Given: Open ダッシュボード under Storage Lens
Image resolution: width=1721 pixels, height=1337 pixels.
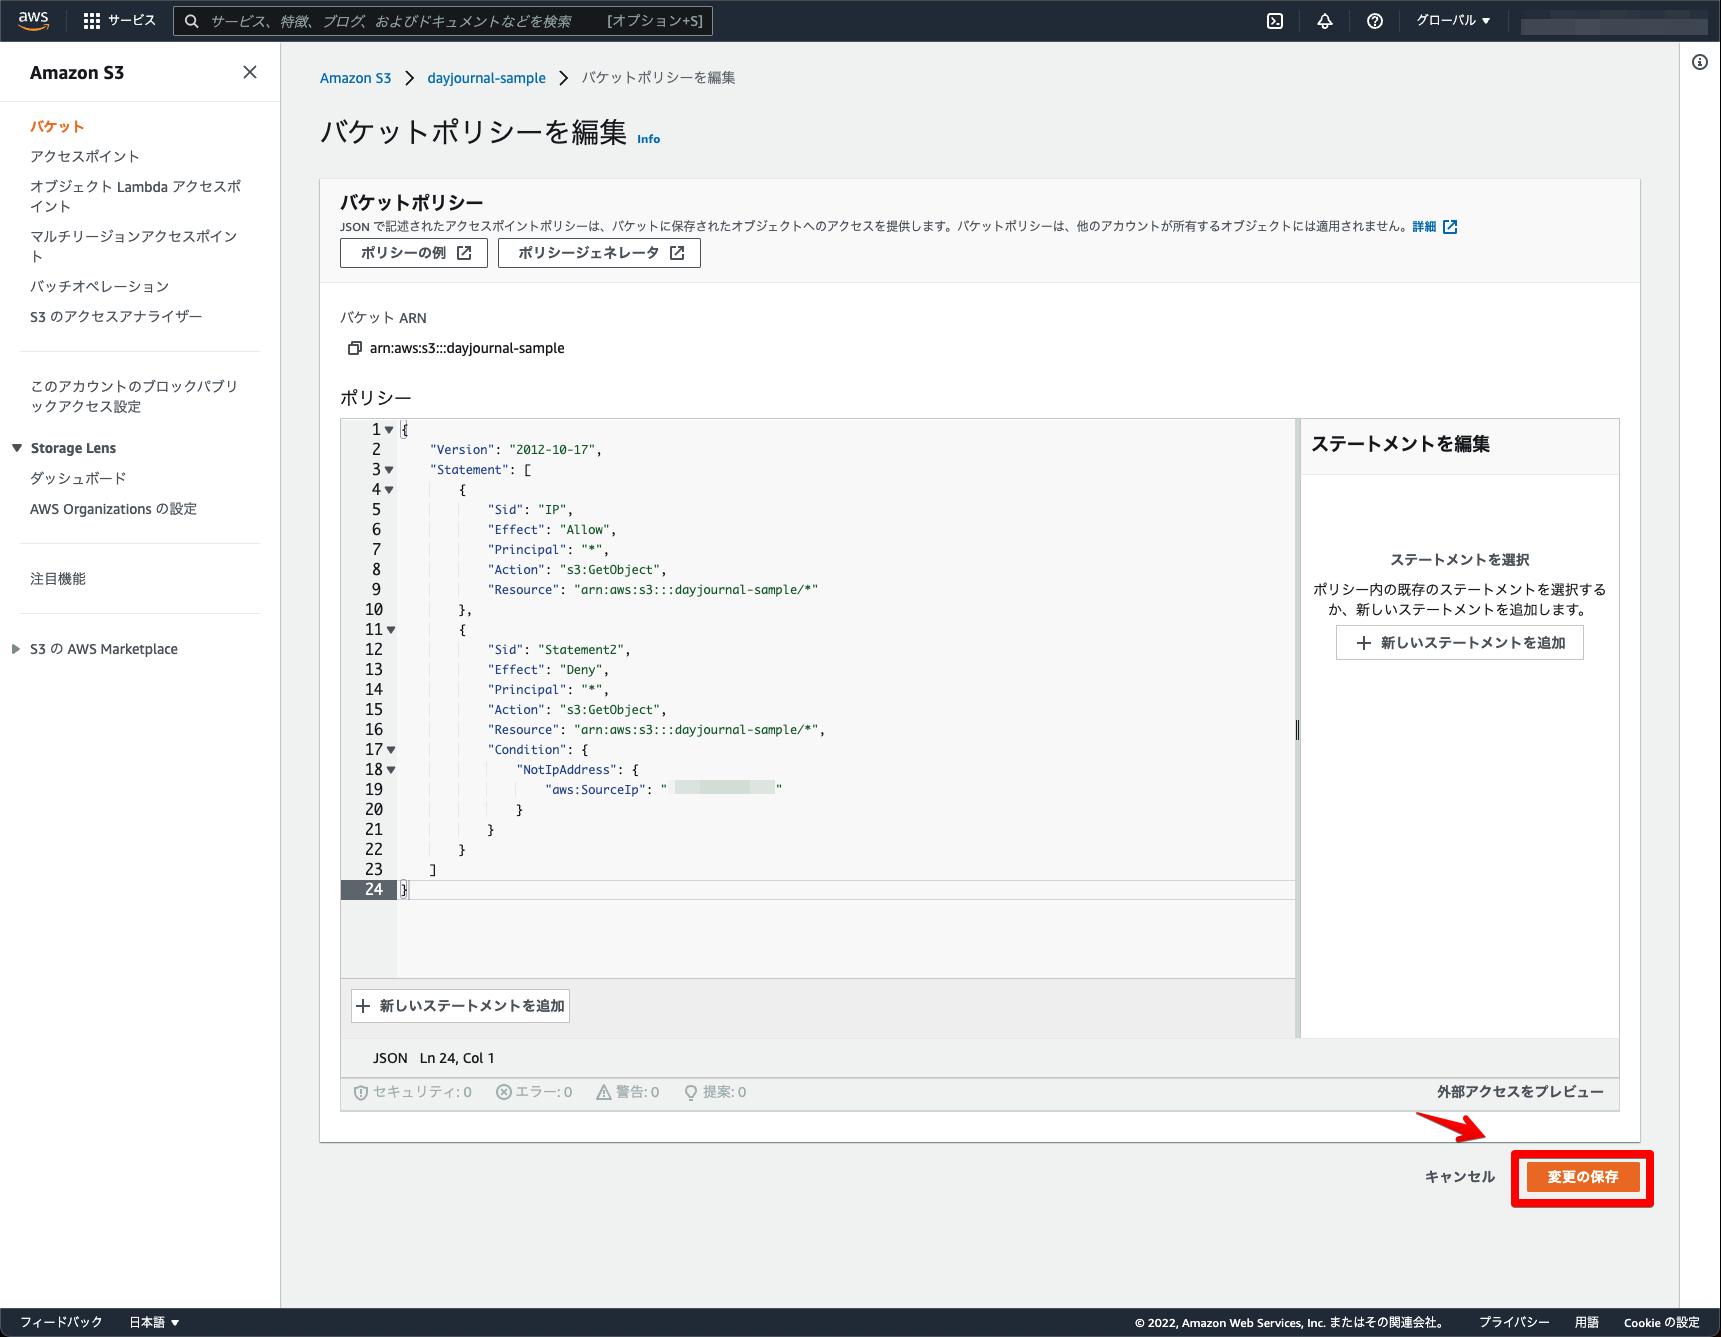Looking at the screenshot, I should coord(78,478).
